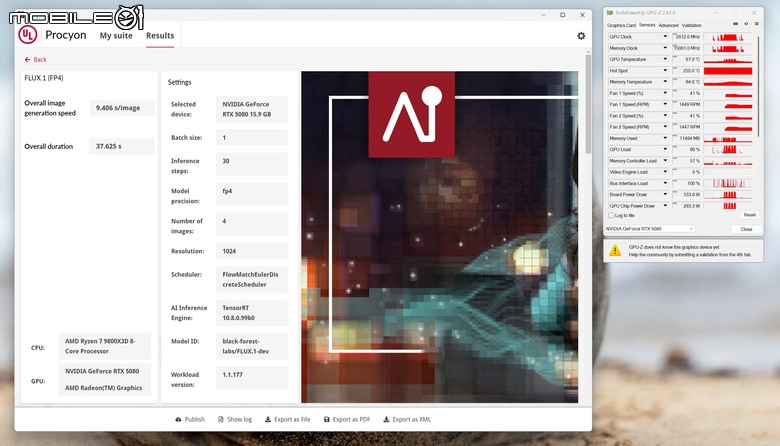The width and height of the screenshot is (780, 446).
Task: Open Procyon settings gear icon
Action: [x=581, y=36]
